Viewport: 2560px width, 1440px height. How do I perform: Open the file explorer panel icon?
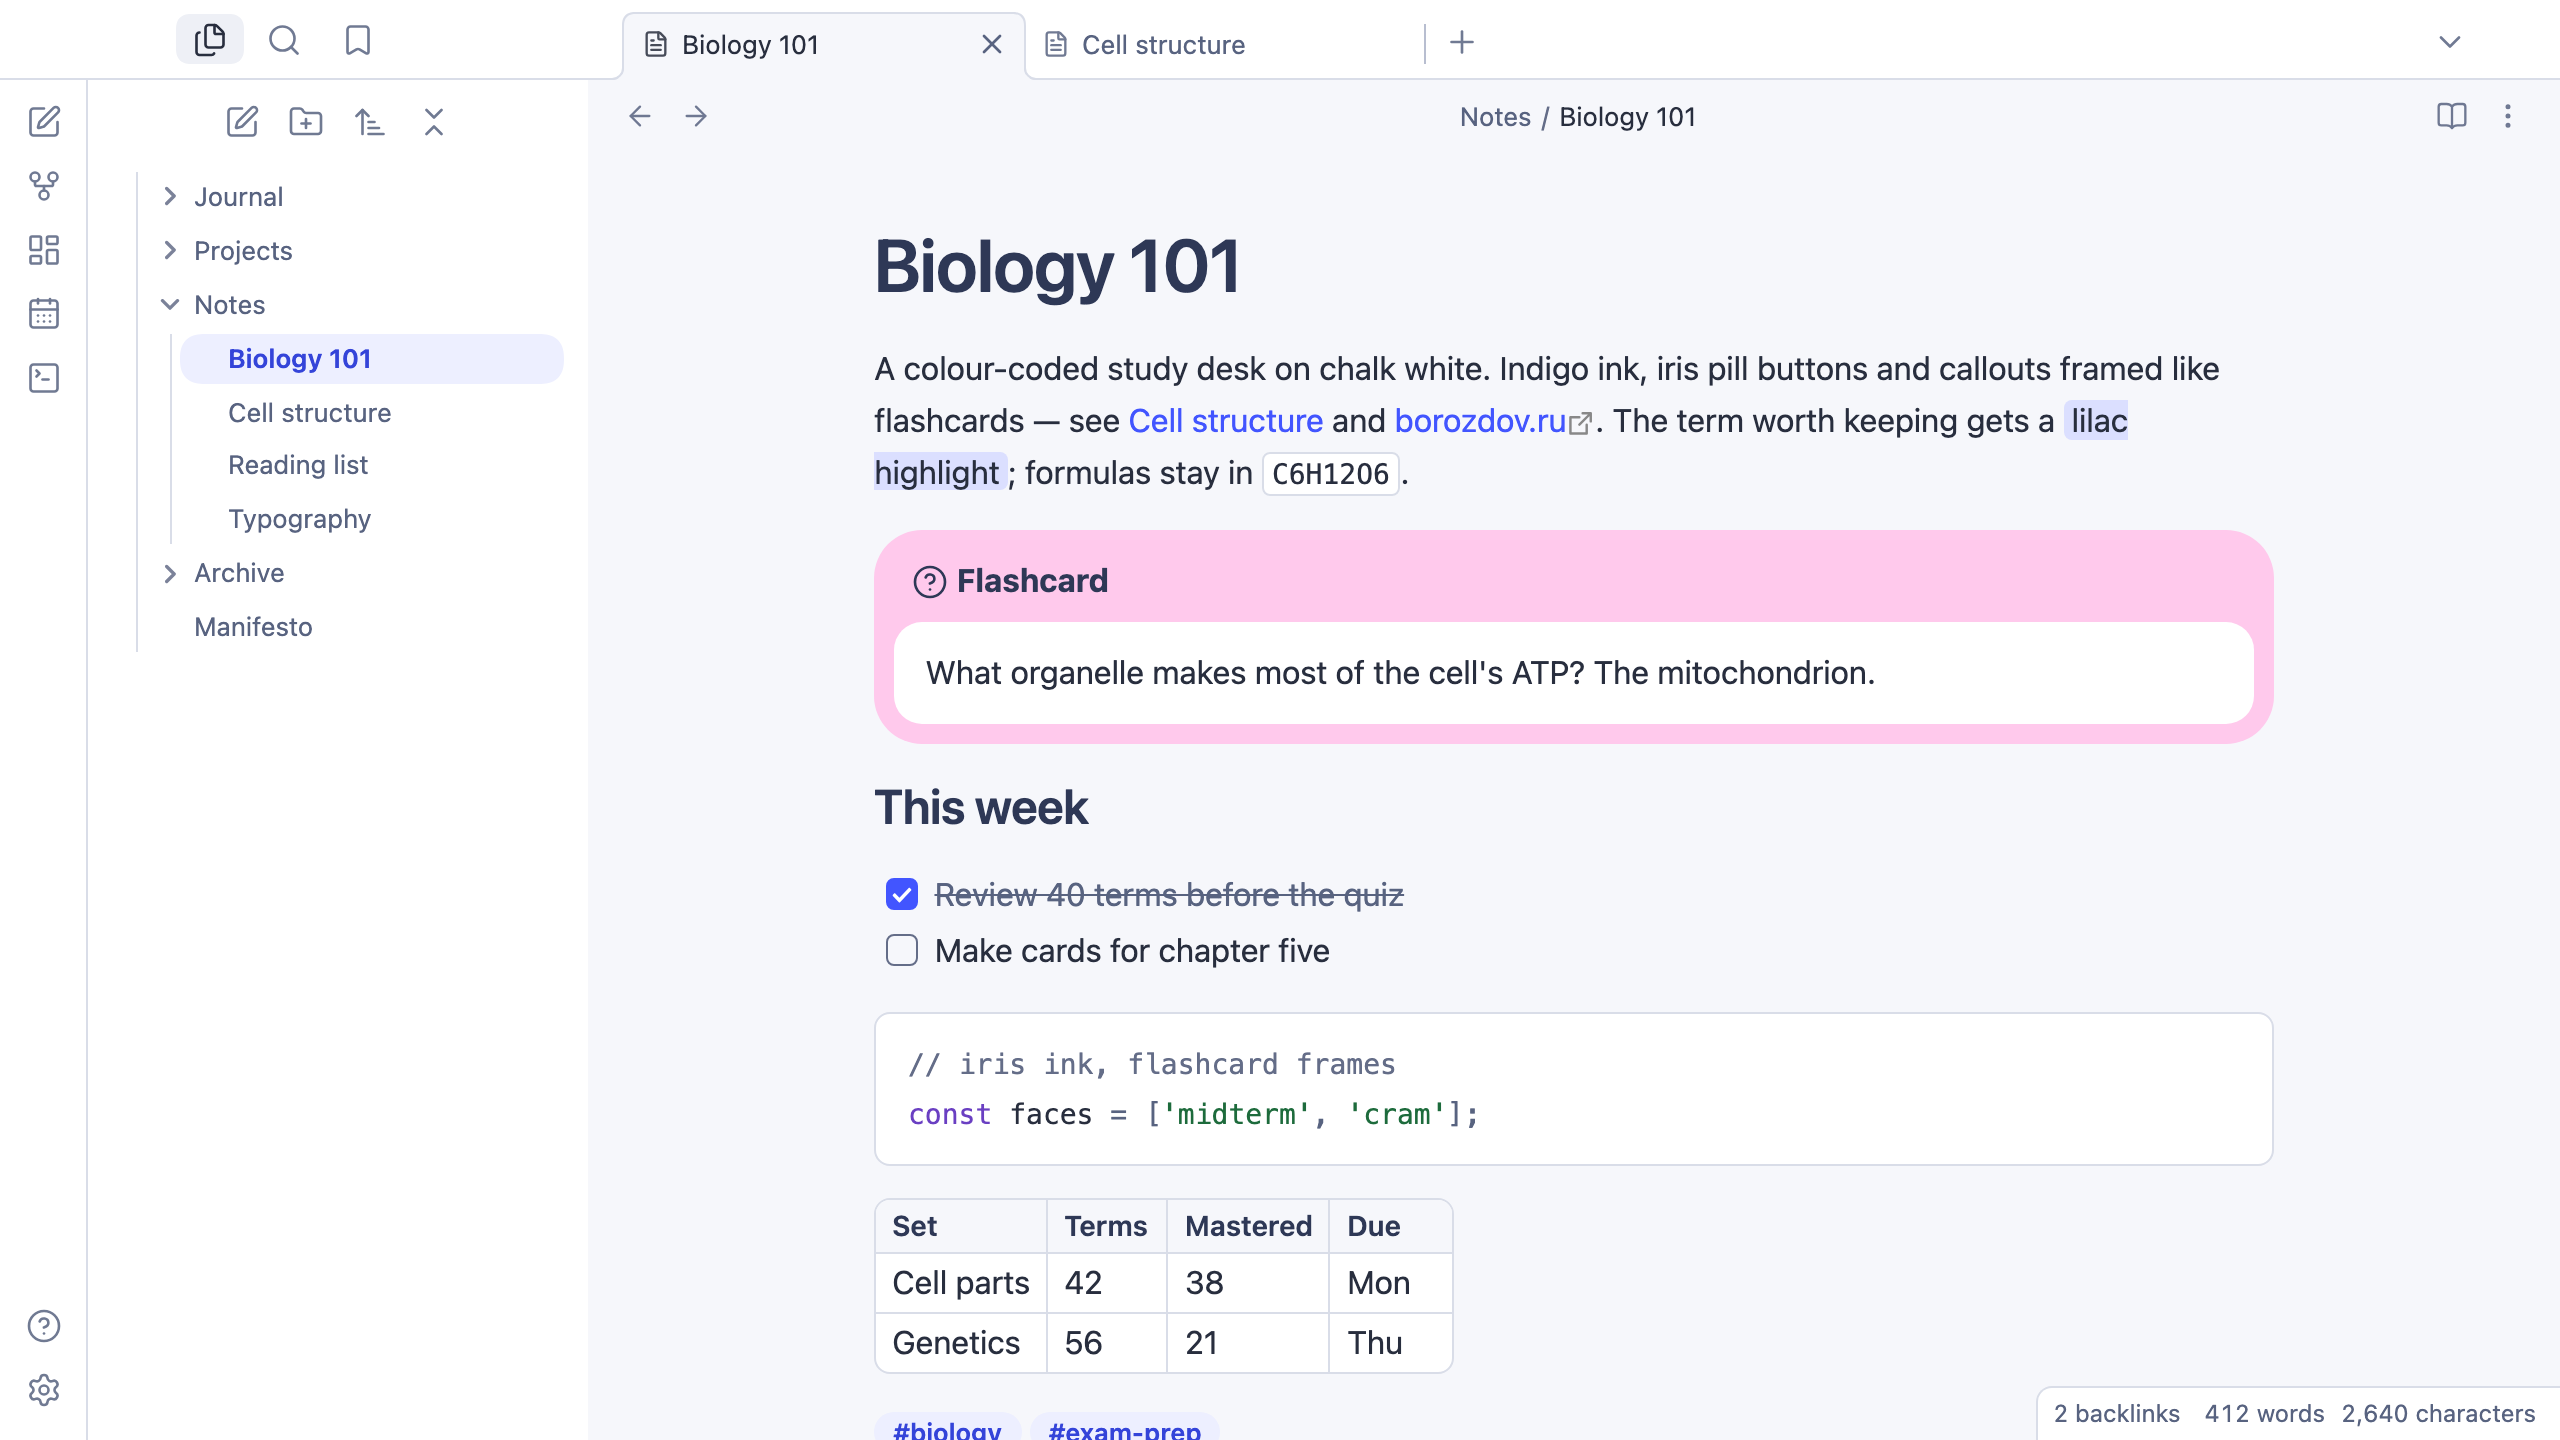pos(210,40)
